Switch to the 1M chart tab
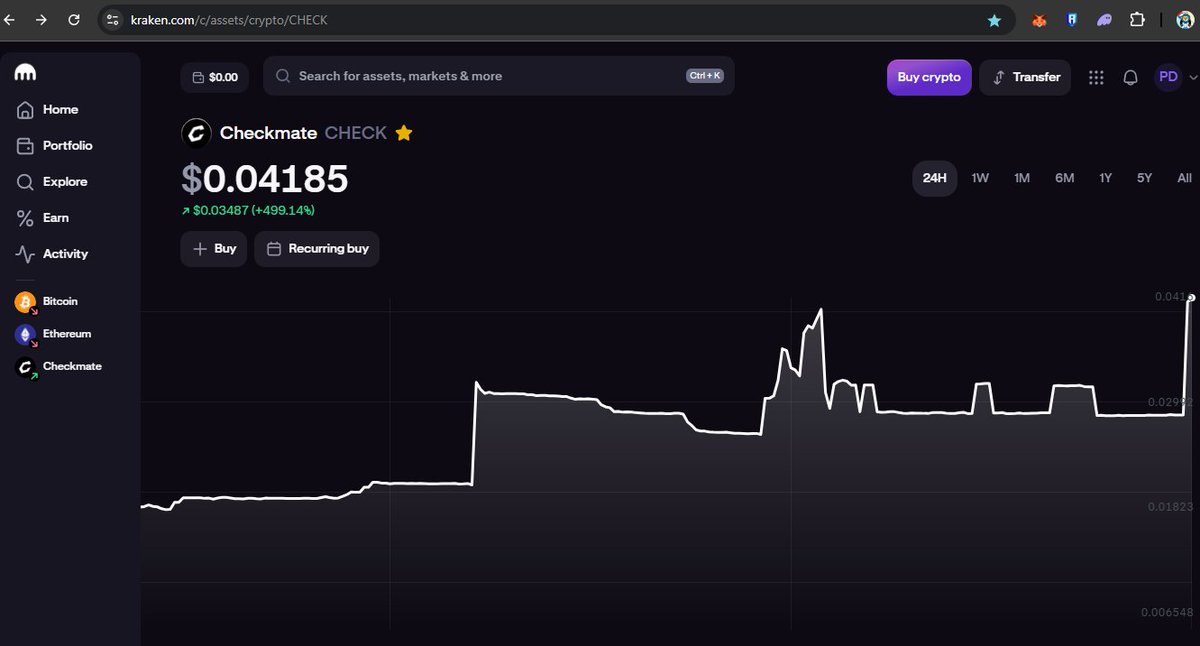Viewport: 1200px width, 646px height. coord(1021,177)
